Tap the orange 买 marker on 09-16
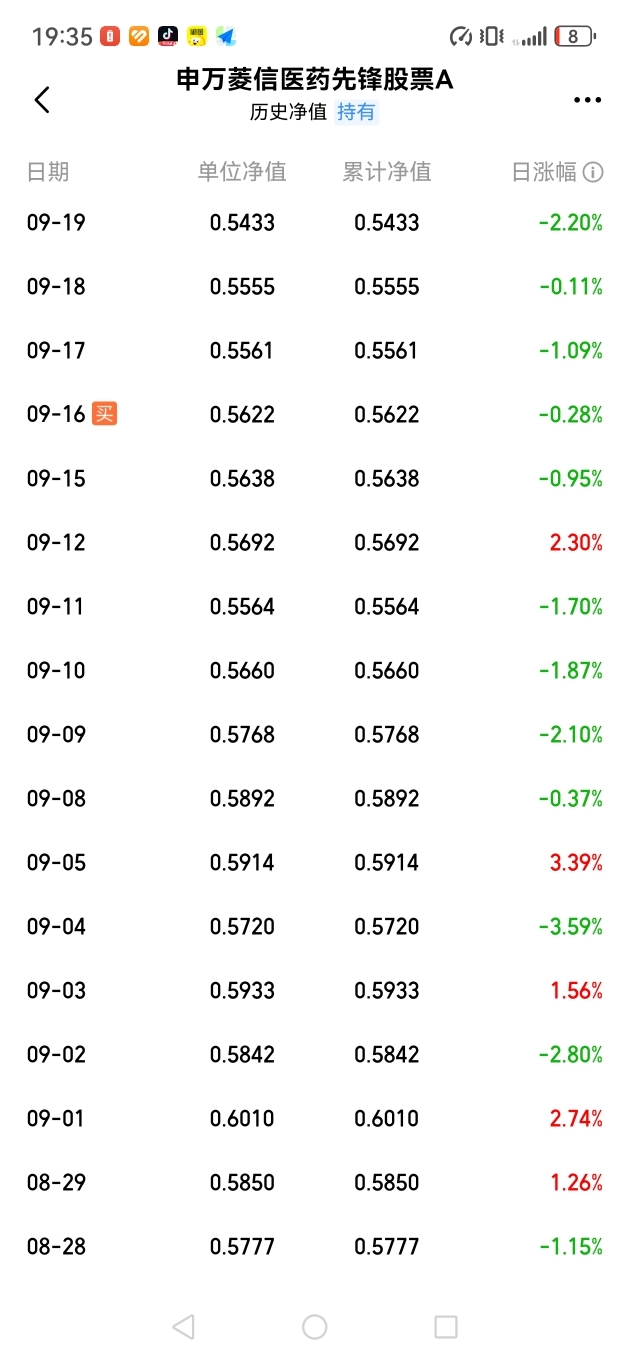630x1360 pixels. tap(104, 413)
